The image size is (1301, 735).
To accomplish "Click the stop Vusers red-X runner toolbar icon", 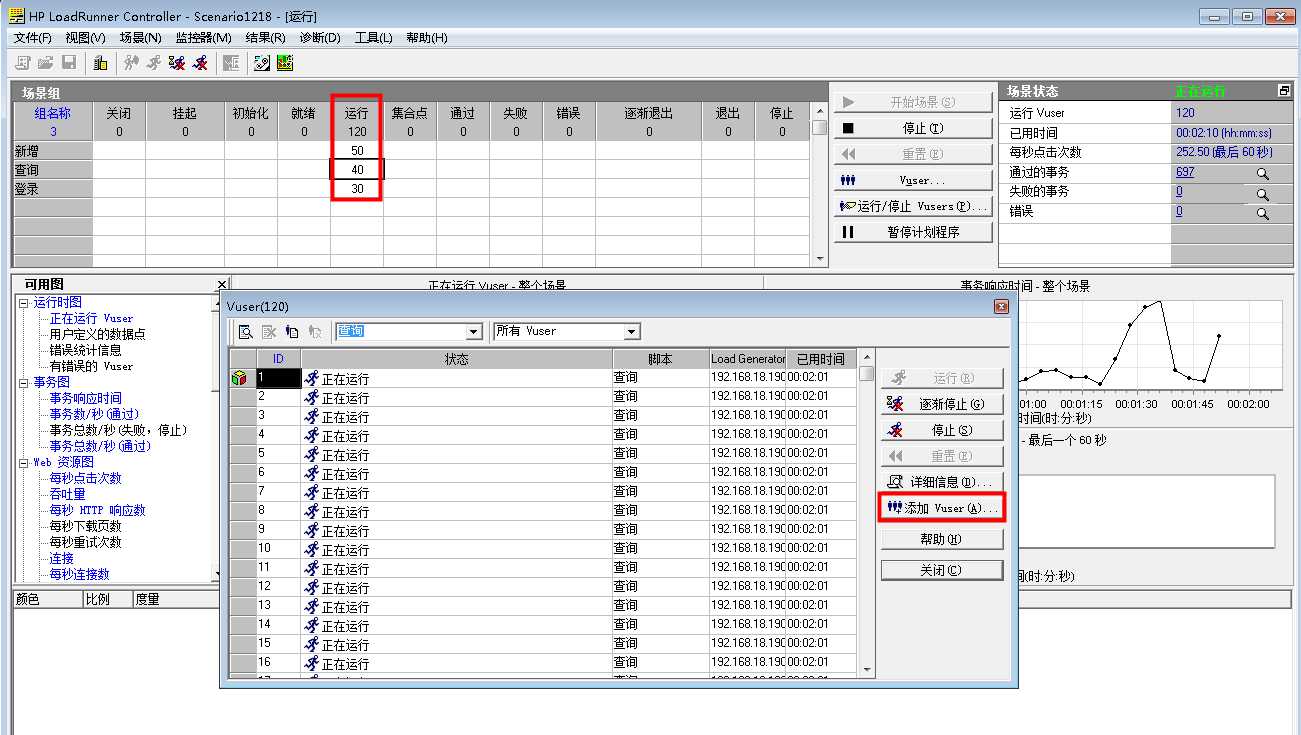I will [x=201, y=63].
